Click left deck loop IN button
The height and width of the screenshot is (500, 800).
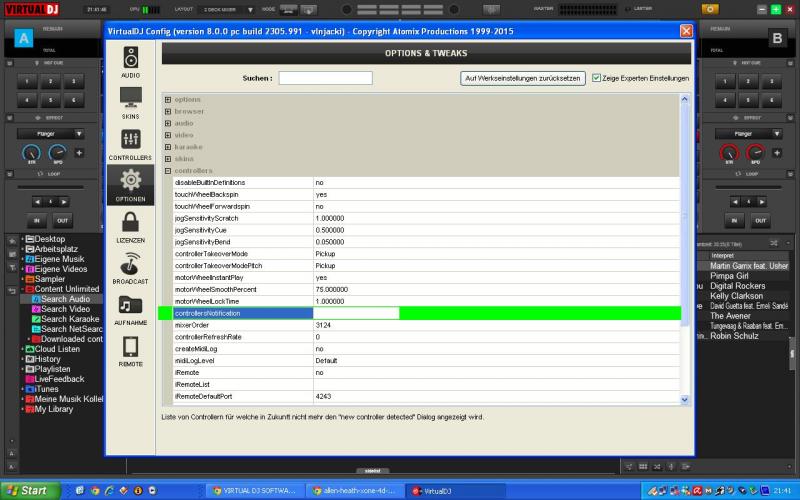tap(36, 220)
